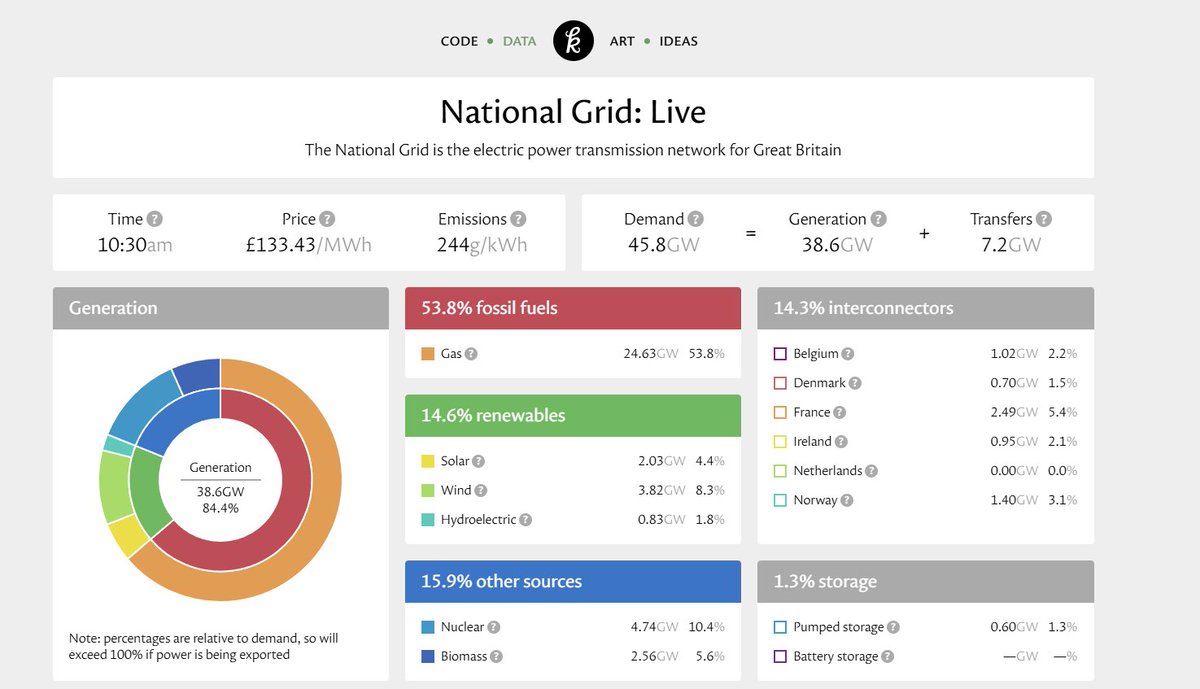The width and height of the screenshot is (1200, 689).
Task: Click the 24.63GW gas value
Action: pyautogui.click(x=653, y=354)
